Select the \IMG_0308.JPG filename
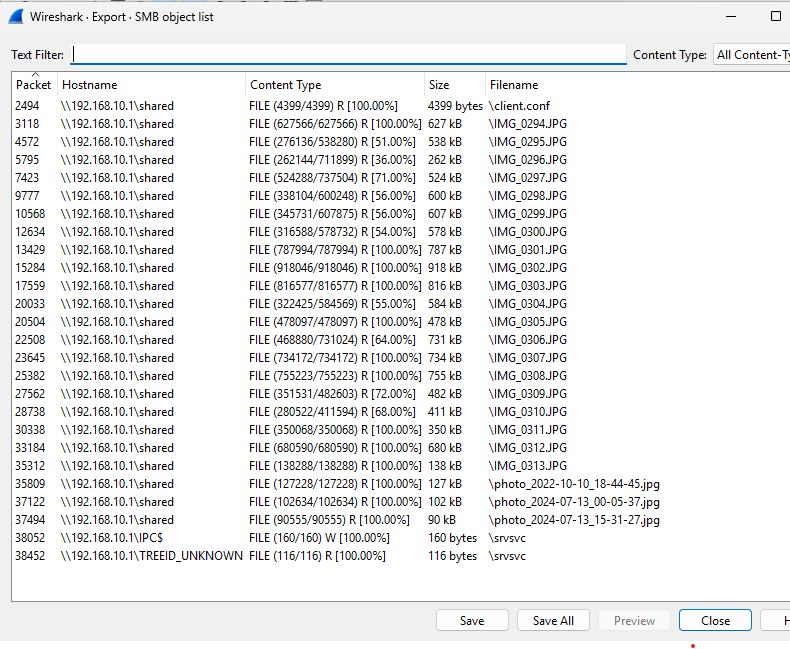The width and height of the screenshot is (790, 649). tap(528, 376)
